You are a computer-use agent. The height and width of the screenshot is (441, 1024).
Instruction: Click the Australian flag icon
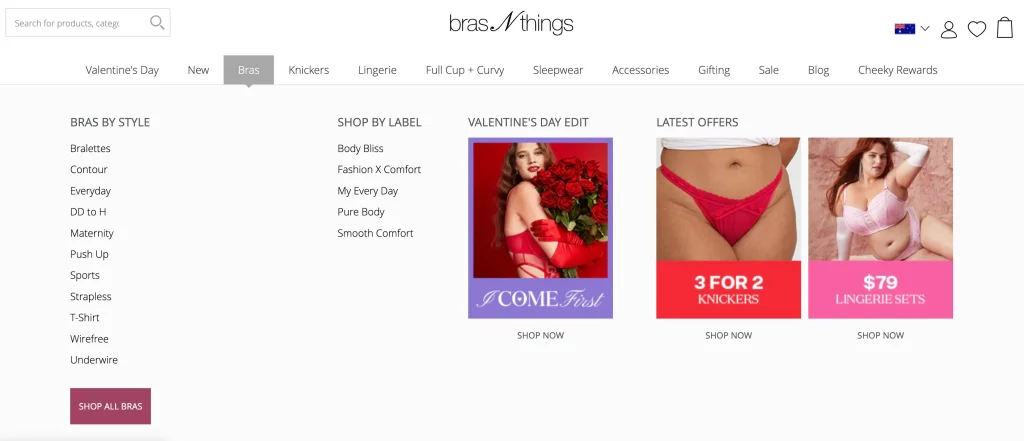[x=904, y=28]
